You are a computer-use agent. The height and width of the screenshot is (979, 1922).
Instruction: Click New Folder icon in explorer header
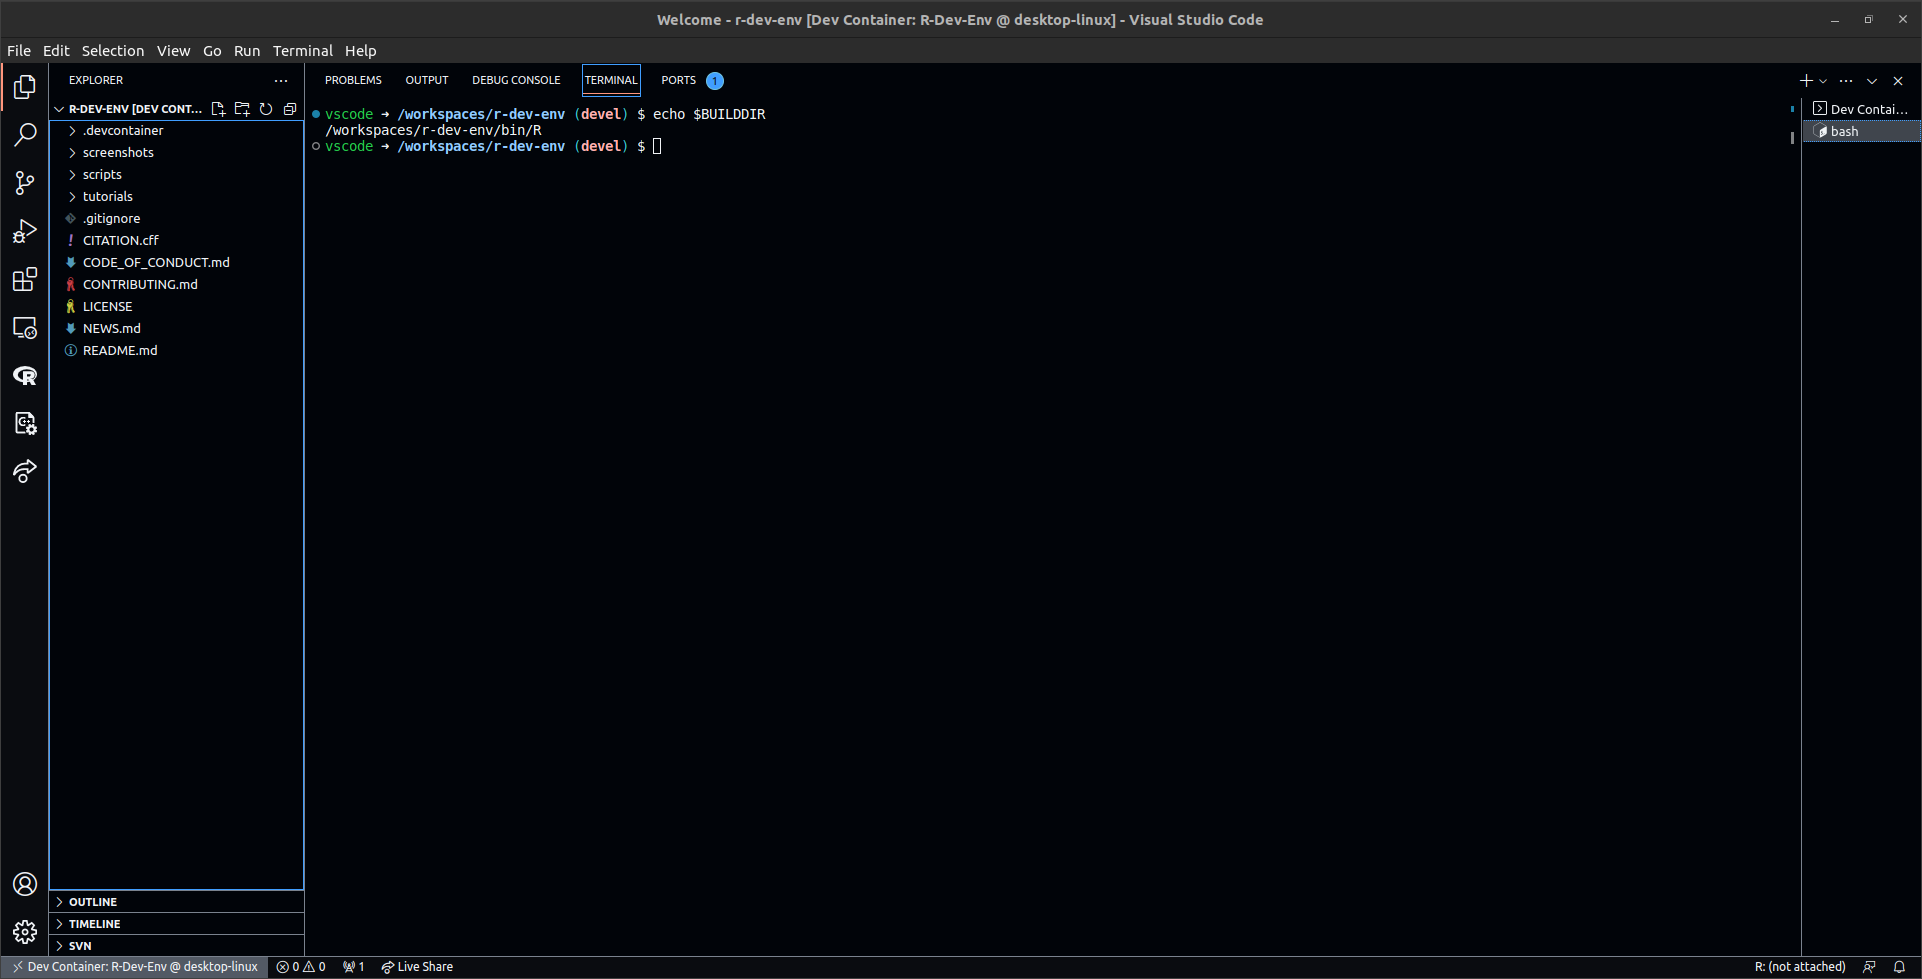click(x=242, y=109)
